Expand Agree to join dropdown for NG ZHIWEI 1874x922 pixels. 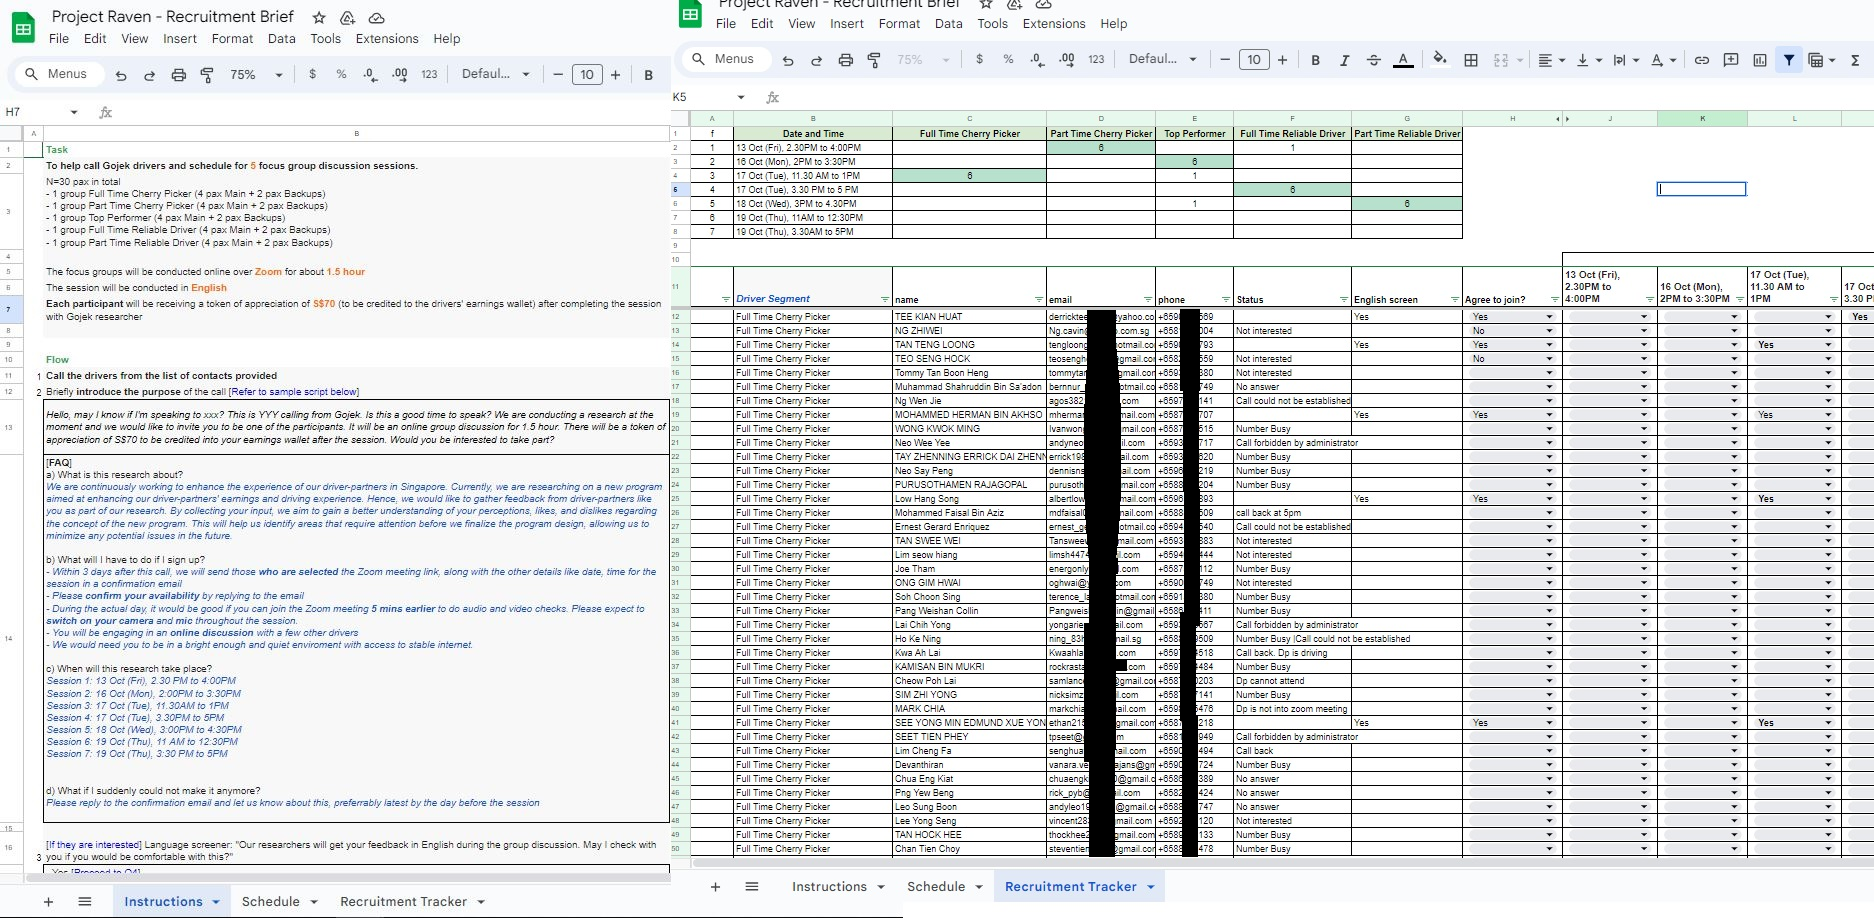click(1549, 331)
